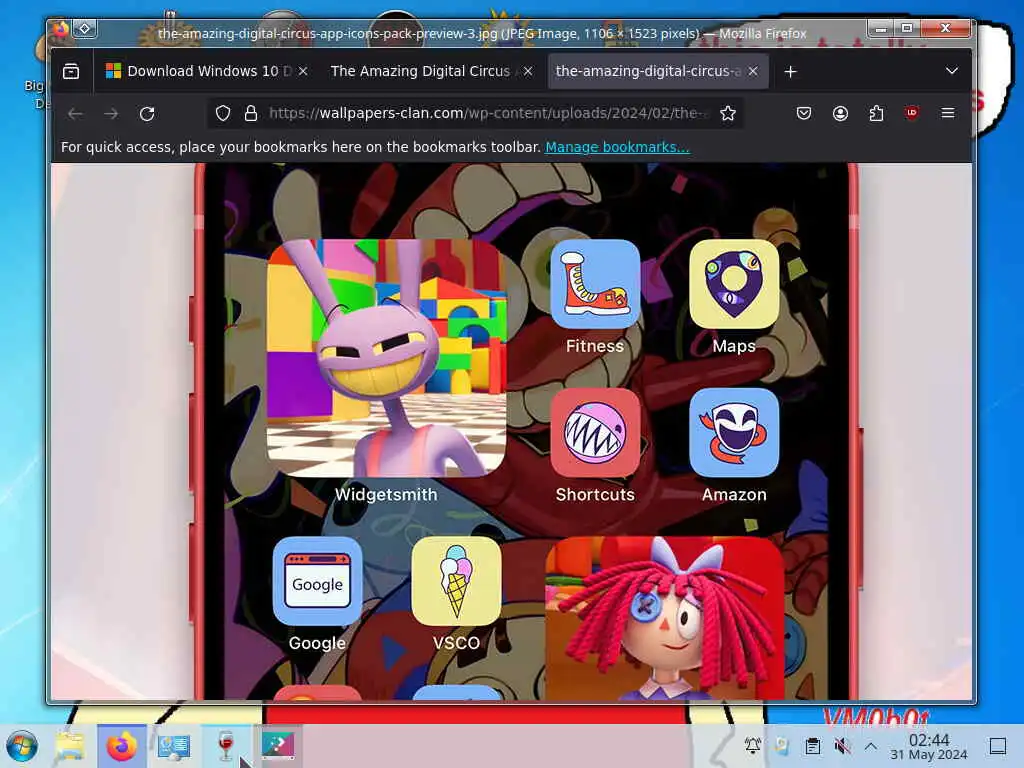The image size is (1024, 768).
Task: Open the file manager folder taskbar icon
Action: (x=70, y=746)
